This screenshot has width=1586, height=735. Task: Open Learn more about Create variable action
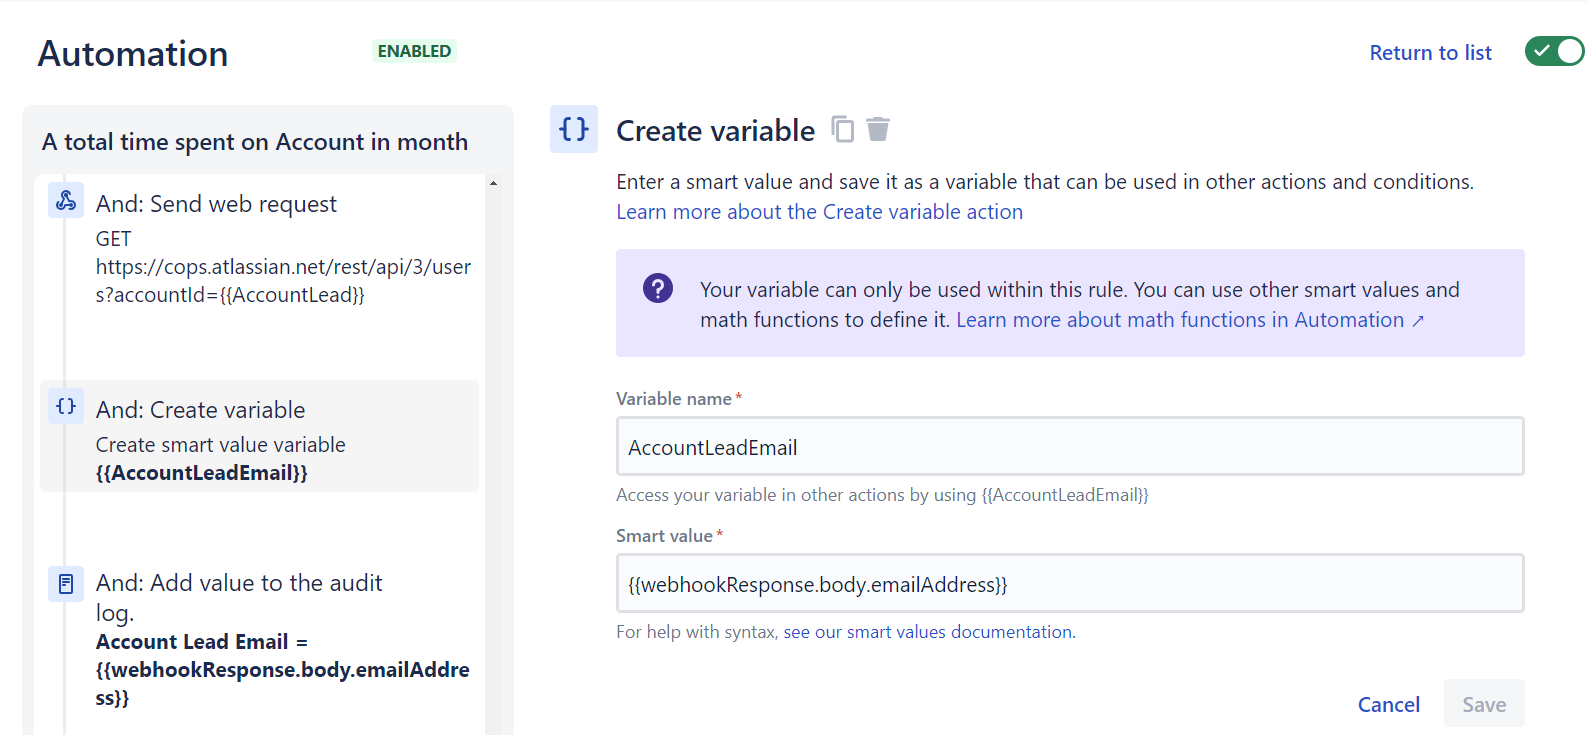[819, 212]
